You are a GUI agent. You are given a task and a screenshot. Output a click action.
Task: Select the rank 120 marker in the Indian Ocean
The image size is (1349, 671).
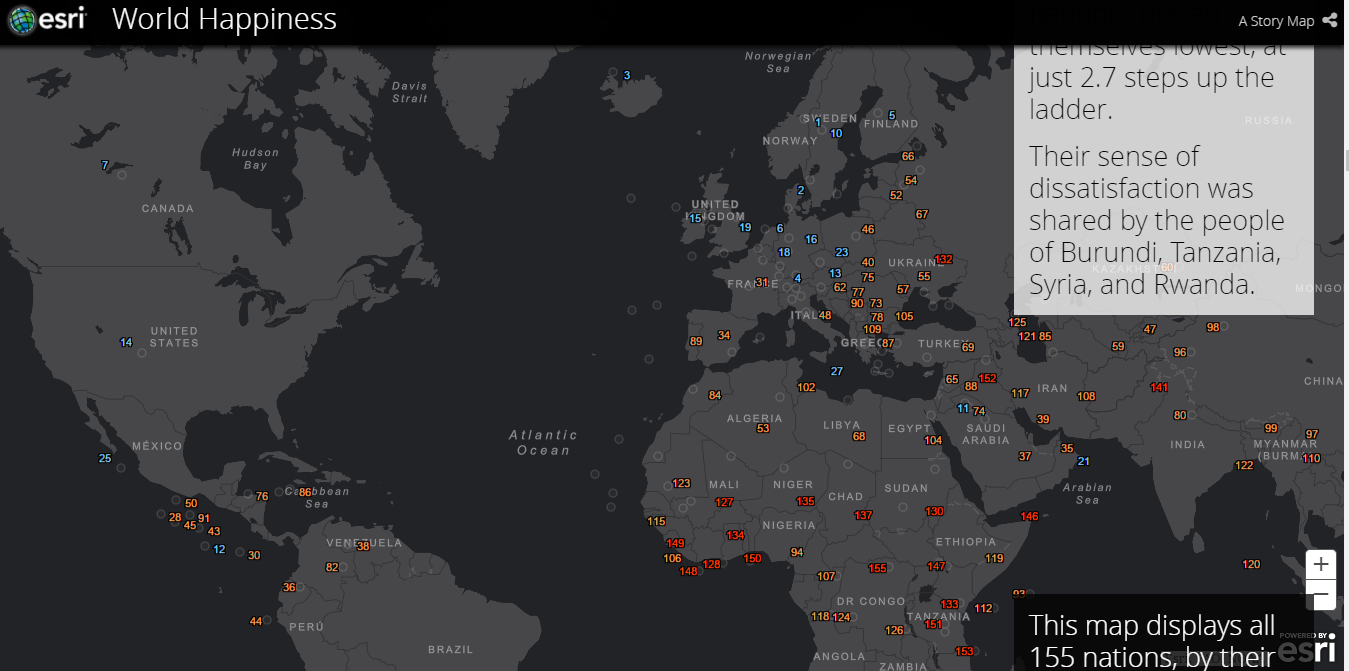pos(1251,564)
